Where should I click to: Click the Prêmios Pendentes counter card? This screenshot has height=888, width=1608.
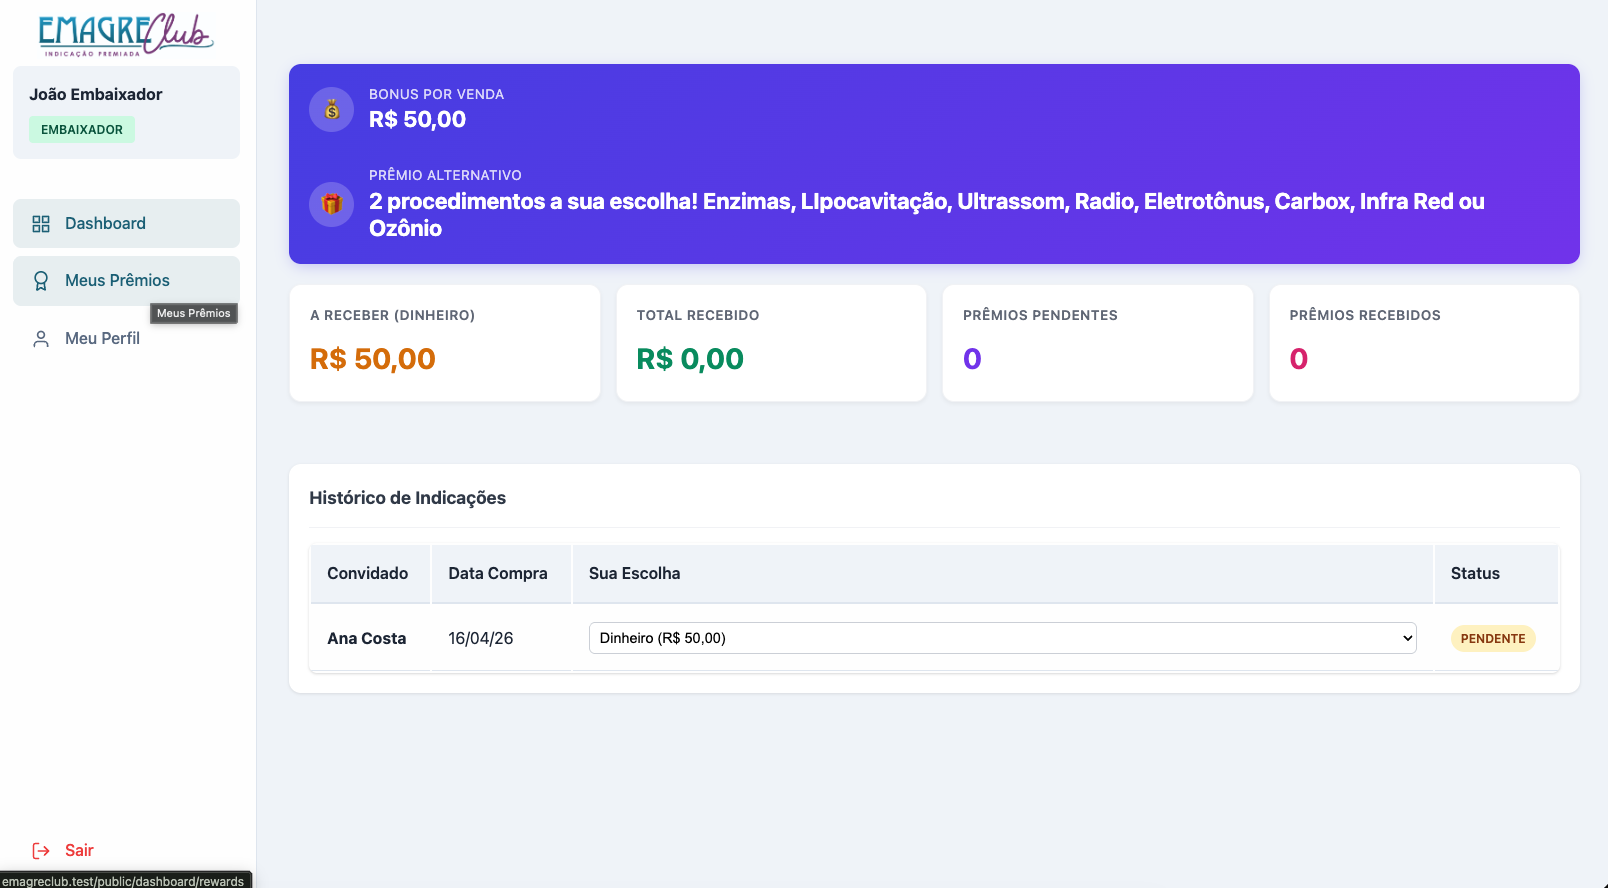coord(1097,343)
